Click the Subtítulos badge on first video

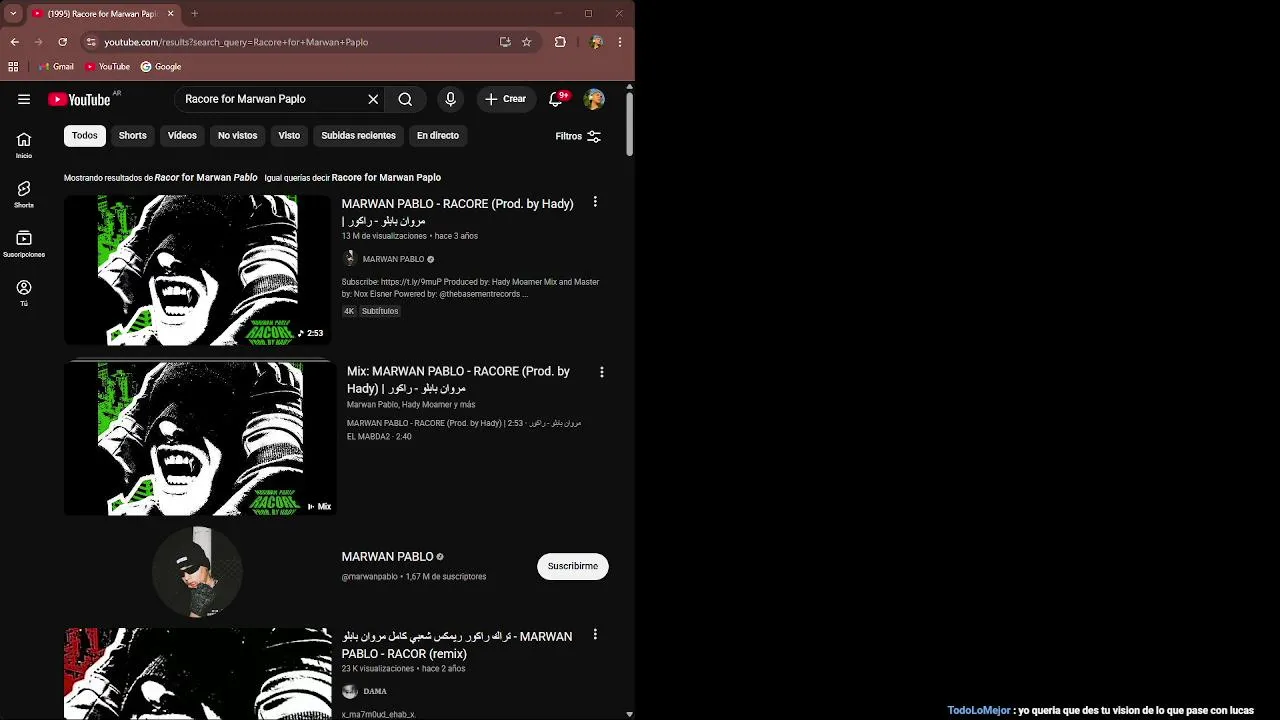click(380, 311)
